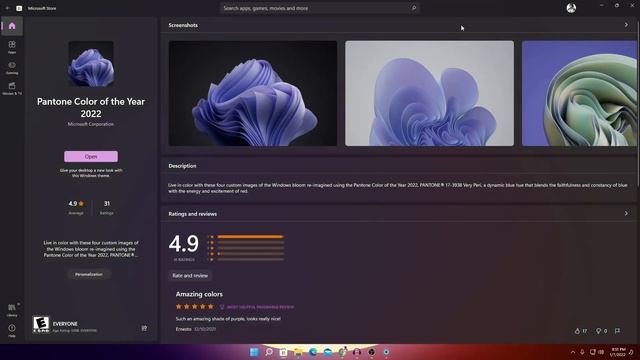Click the headphones taskbar icon
The image size is (640, 360).
[357, 352]
